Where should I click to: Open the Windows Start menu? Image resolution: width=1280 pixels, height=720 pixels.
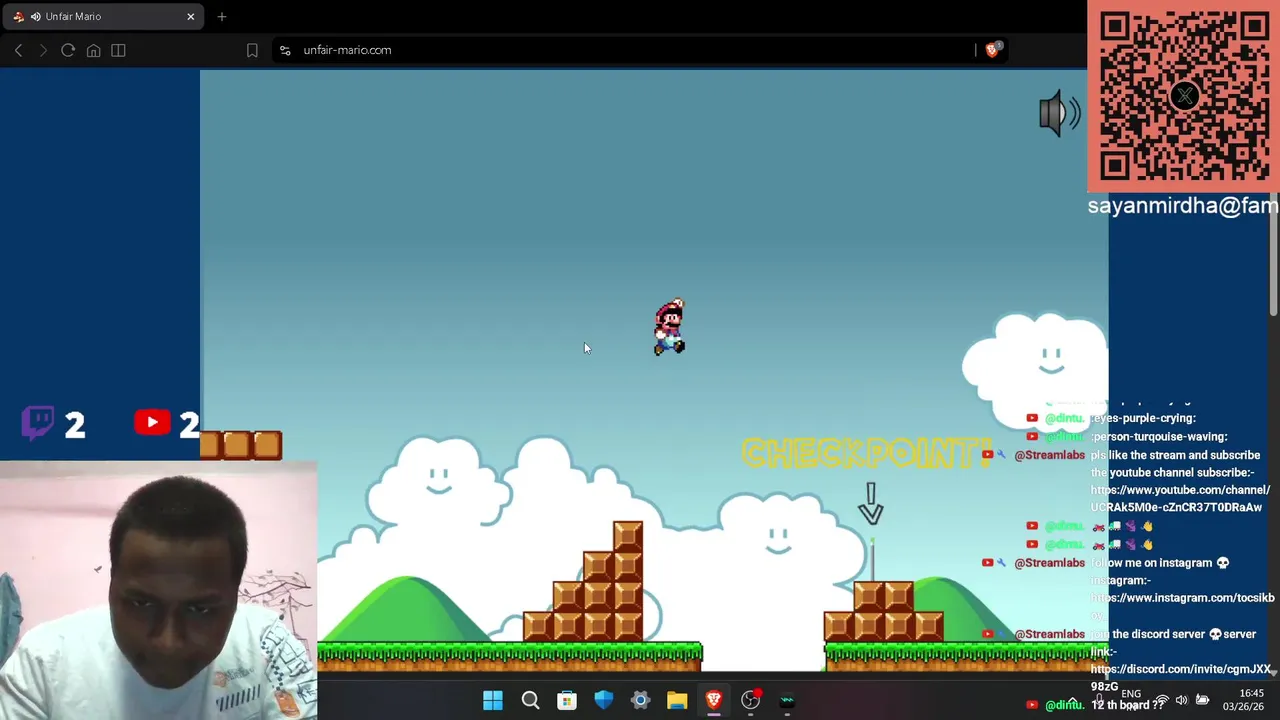pyautogui.click(x=493, y=701)
